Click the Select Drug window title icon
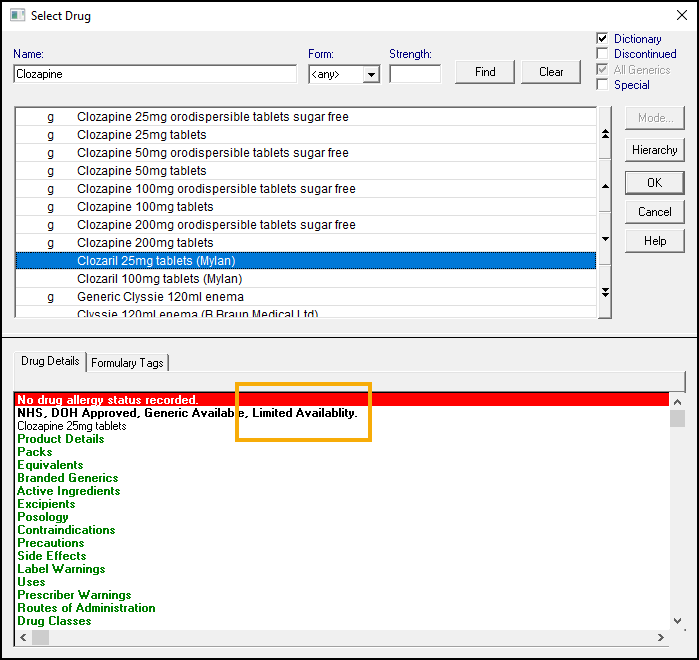699x660 pixels. coord(16,15)
